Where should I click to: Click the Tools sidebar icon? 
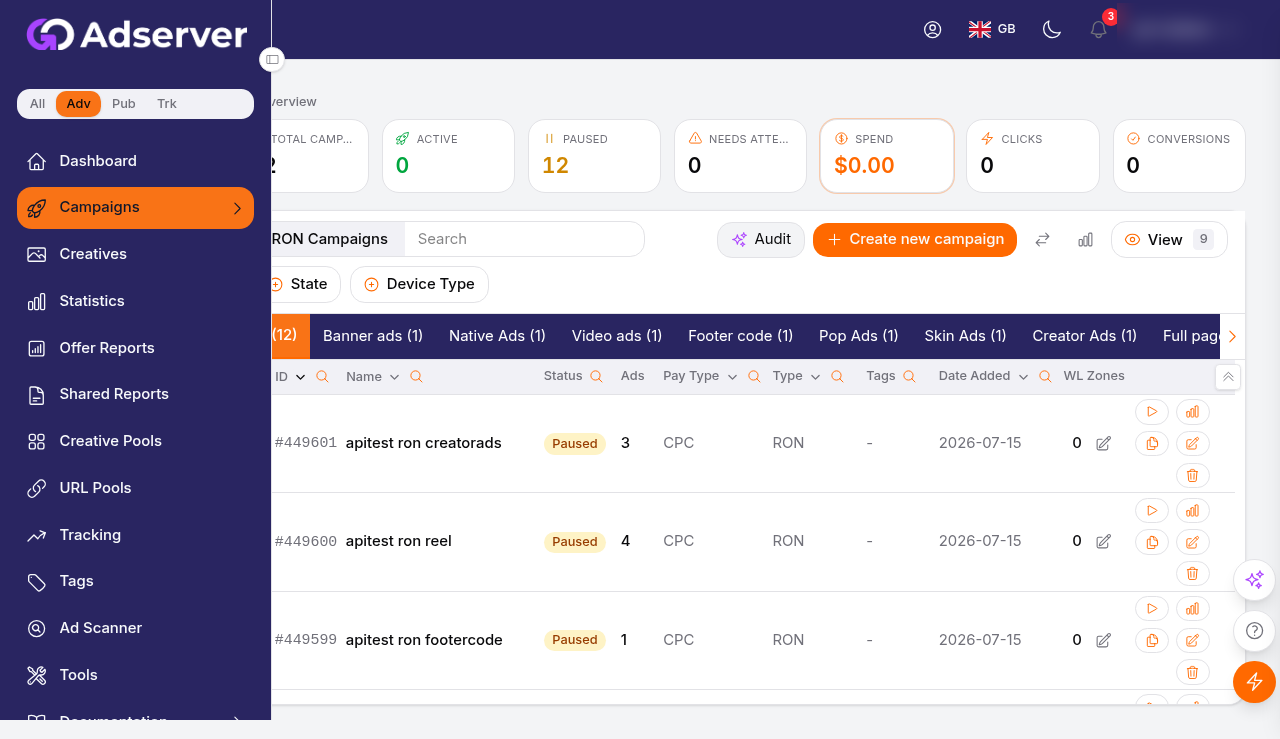[x=37, y=675]
